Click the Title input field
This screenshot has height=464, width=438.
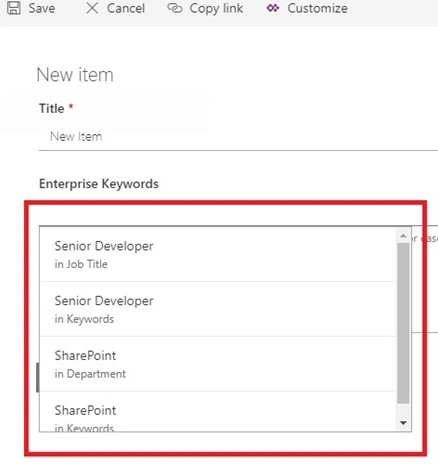coord(238,137)
